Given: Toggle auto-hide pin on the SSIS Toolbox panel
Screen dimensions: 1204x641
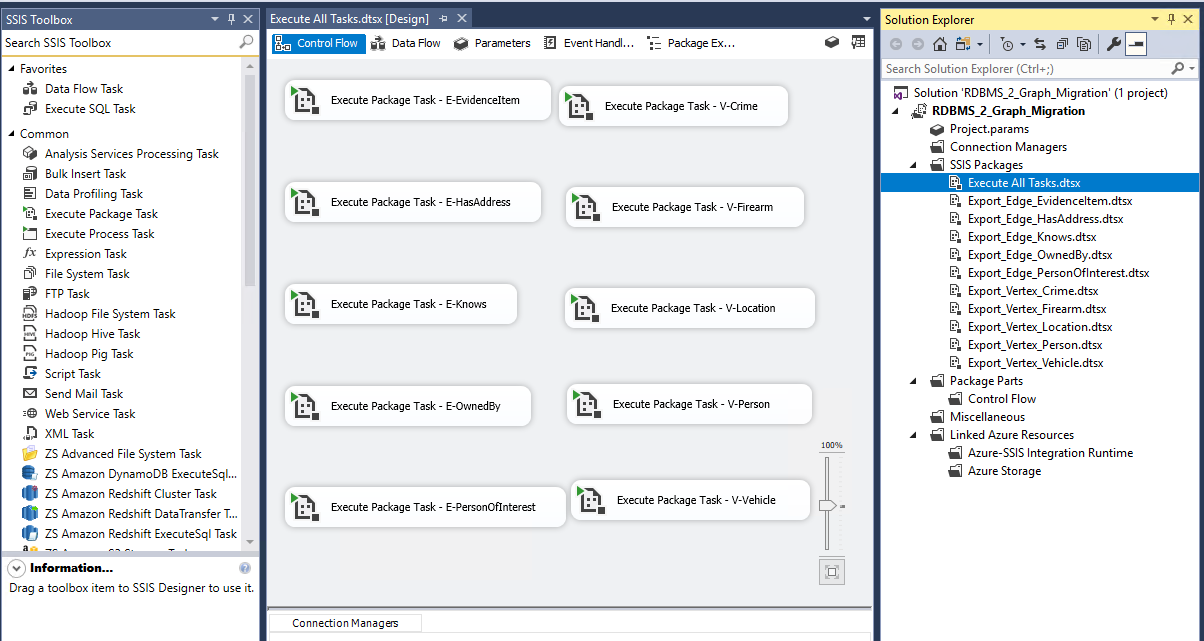Looking at the screenshot, I should coord(231,19).
